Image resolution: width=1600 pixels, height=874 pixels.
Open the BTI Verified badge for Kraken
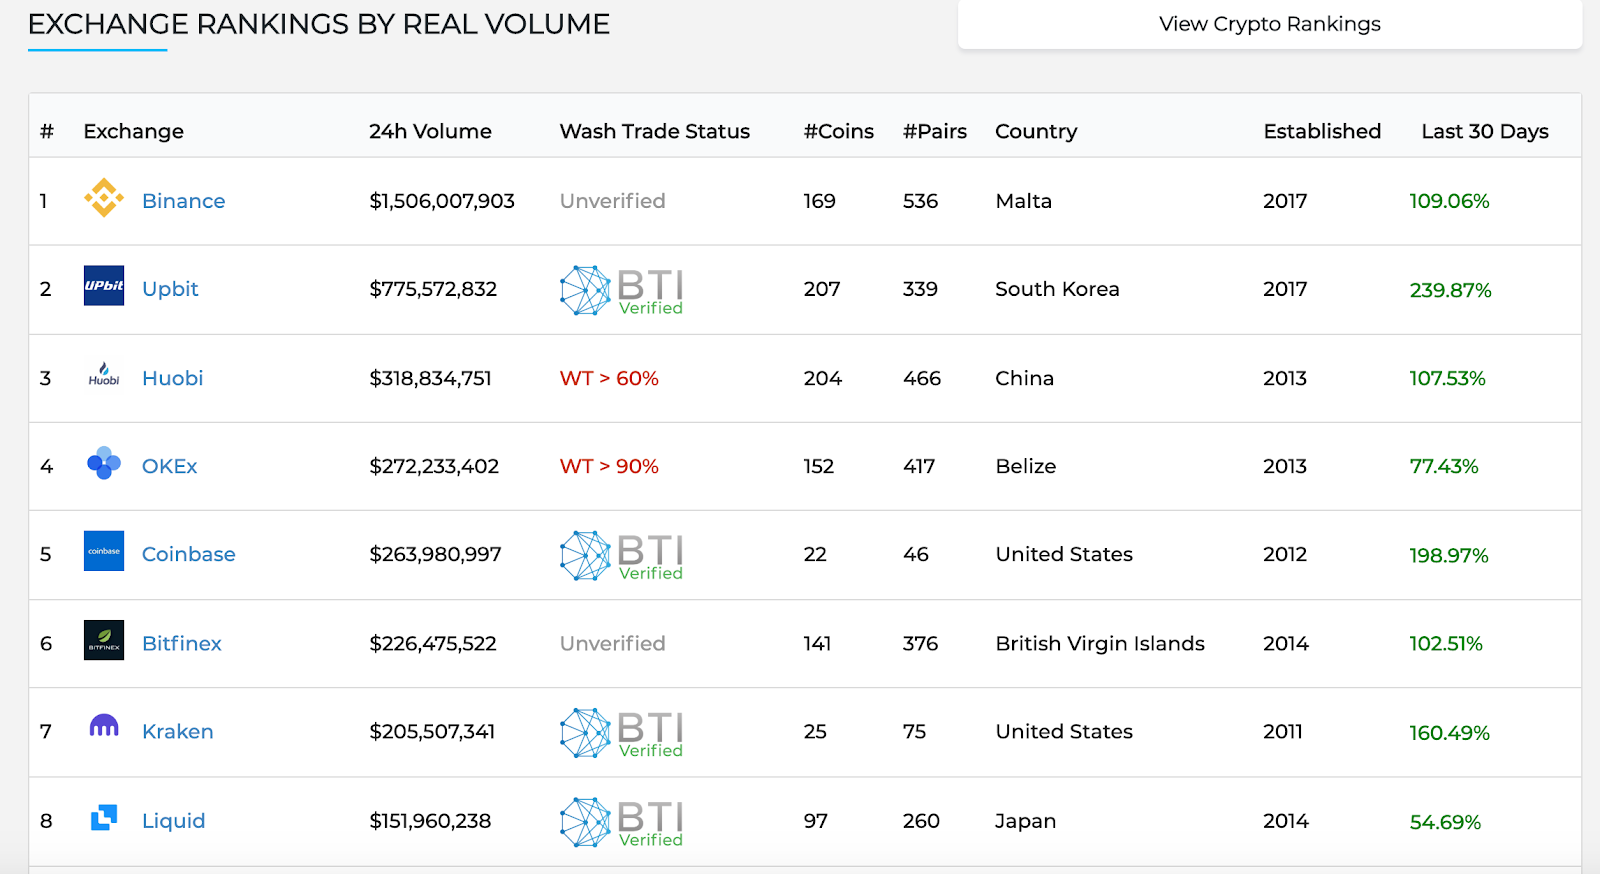pos(621,733)
